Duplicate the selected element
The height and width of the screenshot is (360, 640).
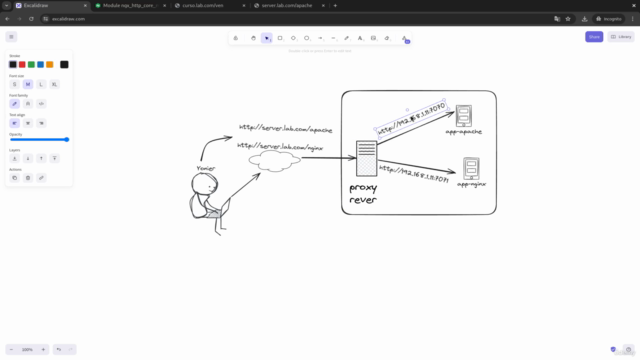[15, 178]
